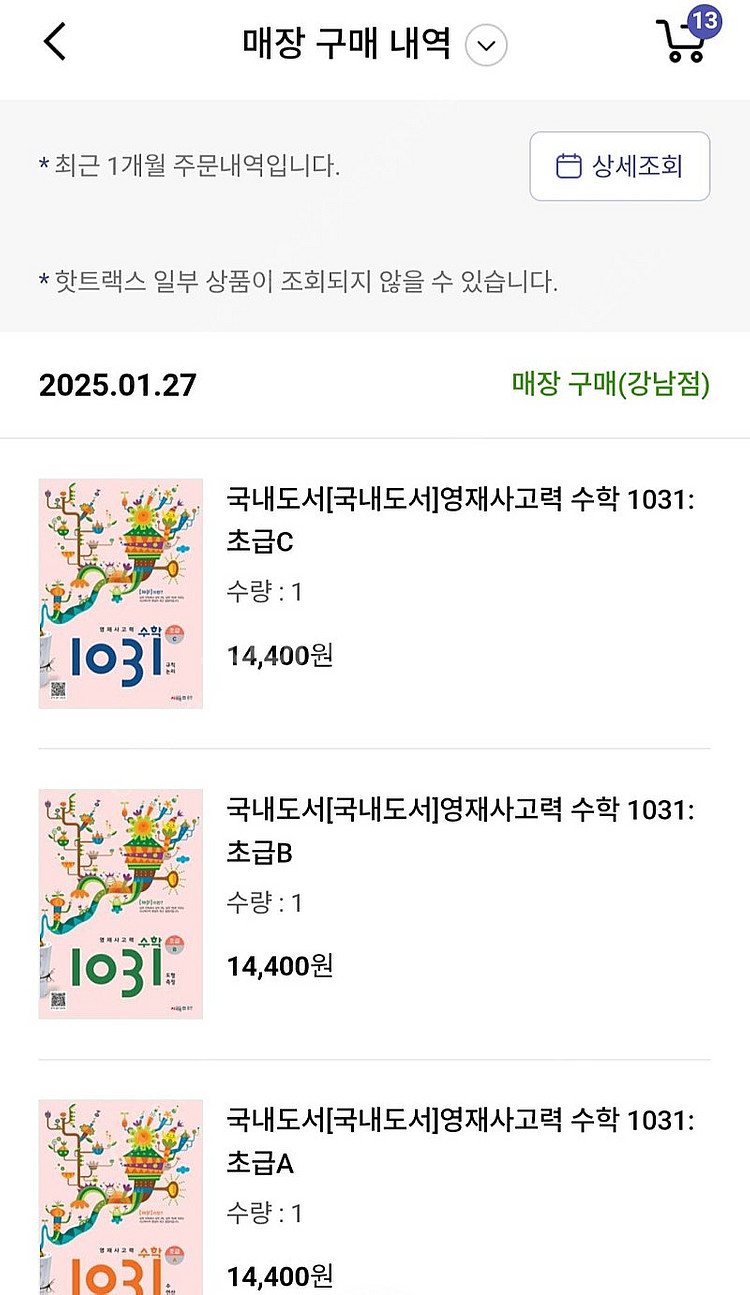Tap the 핫트랙스 일부 상품 notice
750x1295 pixels.
(298, 282)
